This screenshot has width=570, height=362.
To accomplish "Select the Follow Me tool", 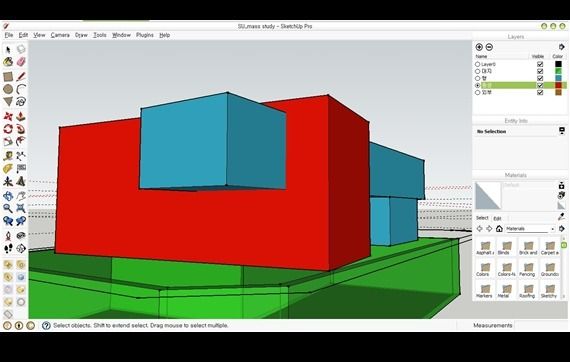I will (21, 129).
